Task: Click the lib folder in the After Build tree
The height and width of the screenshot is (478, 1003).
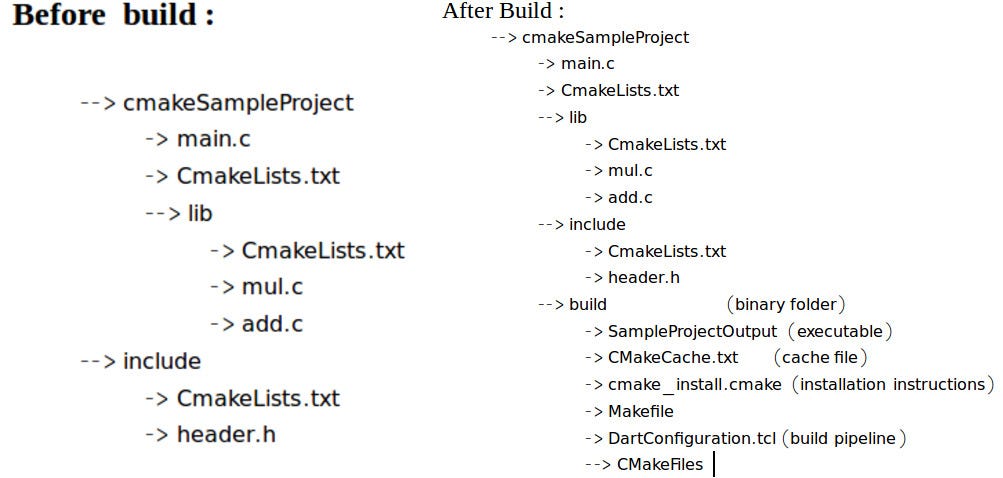Action: click(x=578, y=118)
